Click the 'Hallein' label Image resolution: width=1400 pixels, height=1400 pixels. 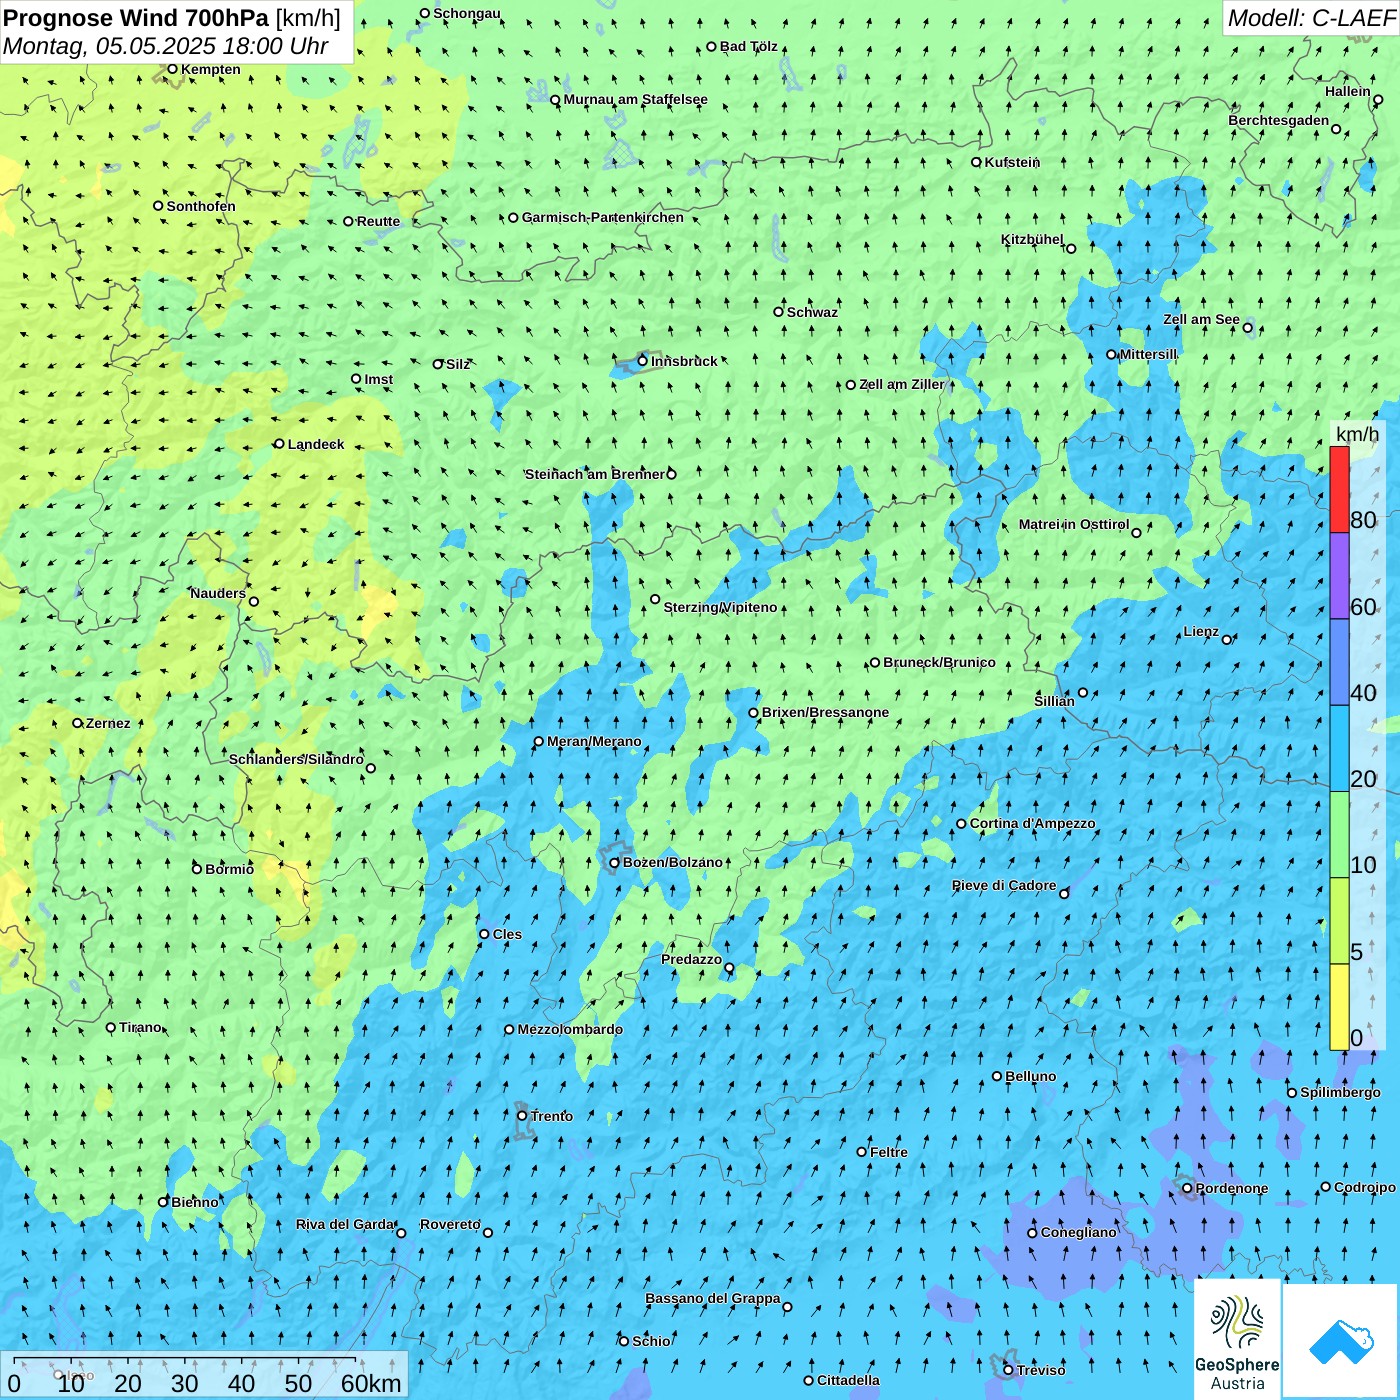(x=1348, y=91)
